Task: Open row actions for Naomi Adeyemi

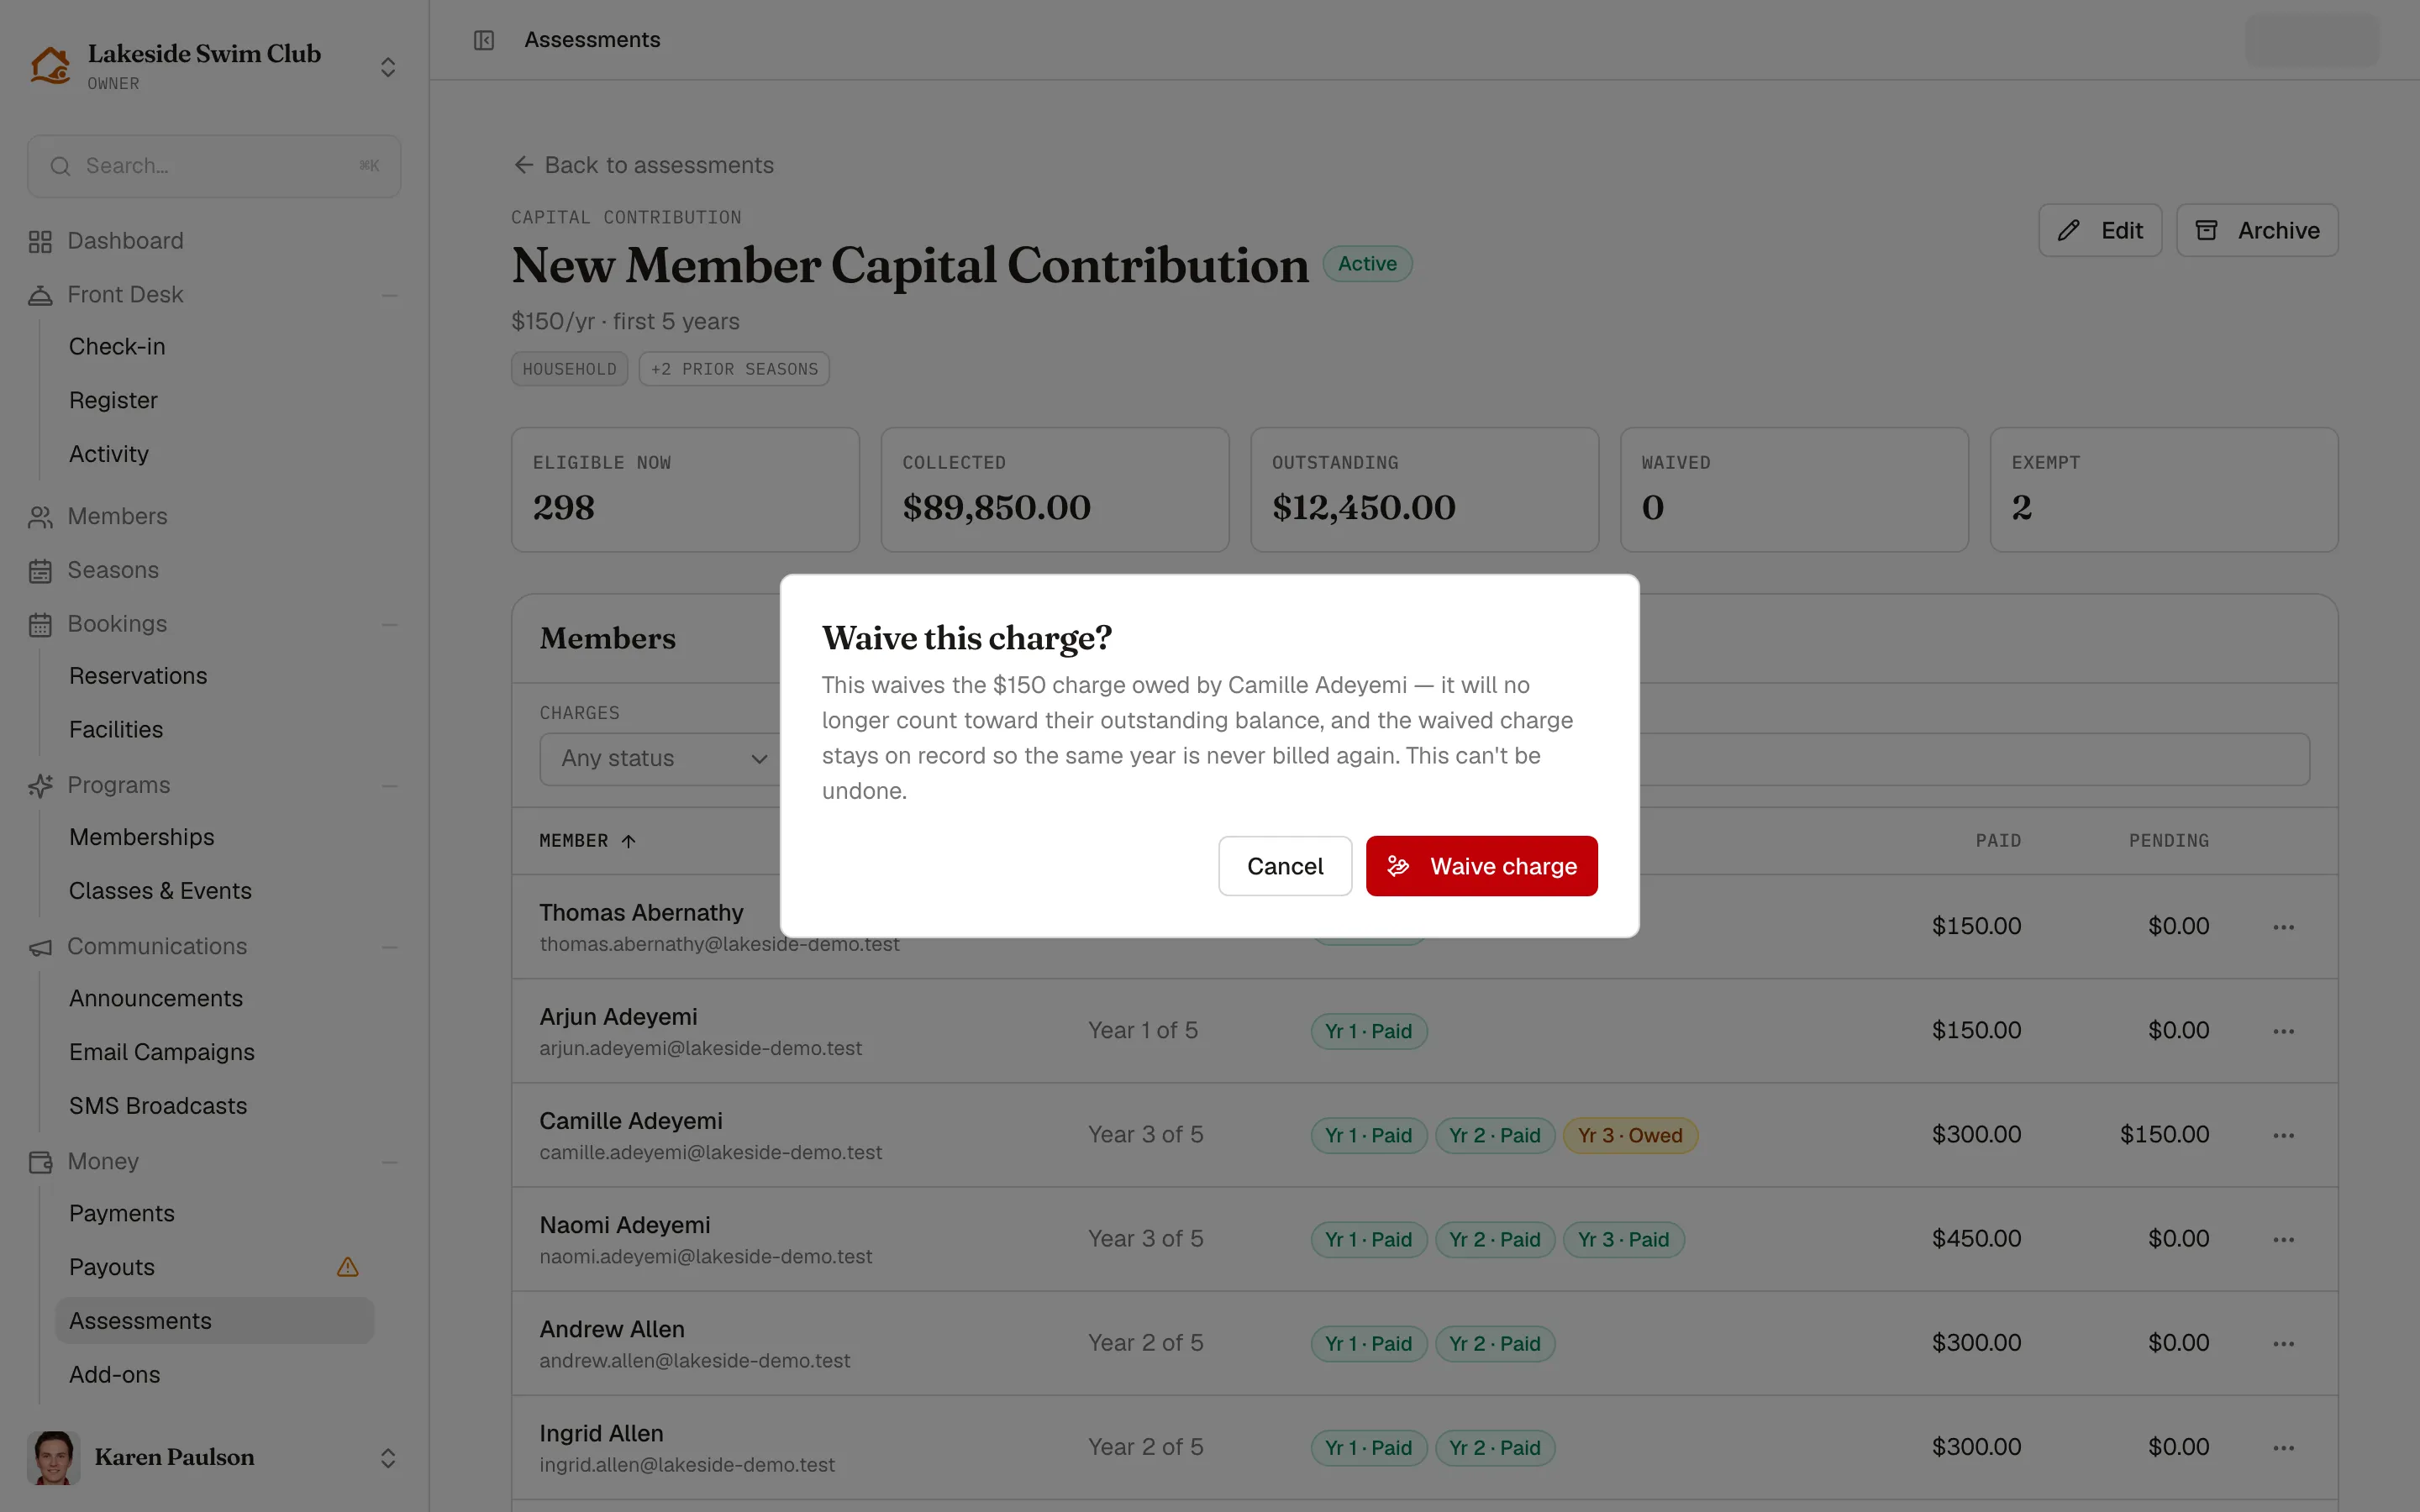Action: pos(2283,1239)
